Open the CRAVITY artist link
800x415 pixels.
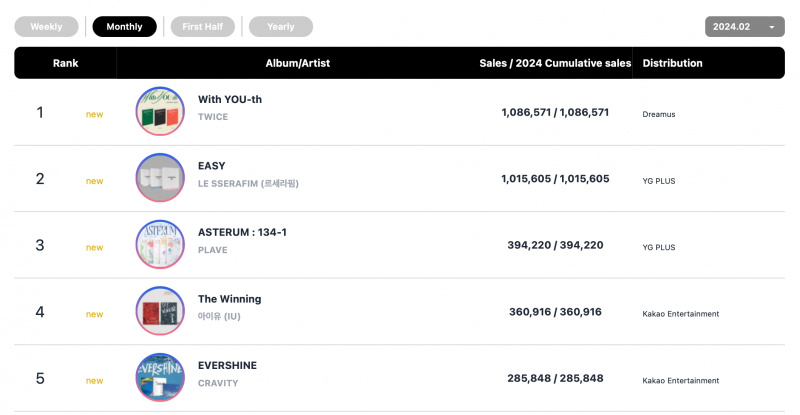point(218,383)
